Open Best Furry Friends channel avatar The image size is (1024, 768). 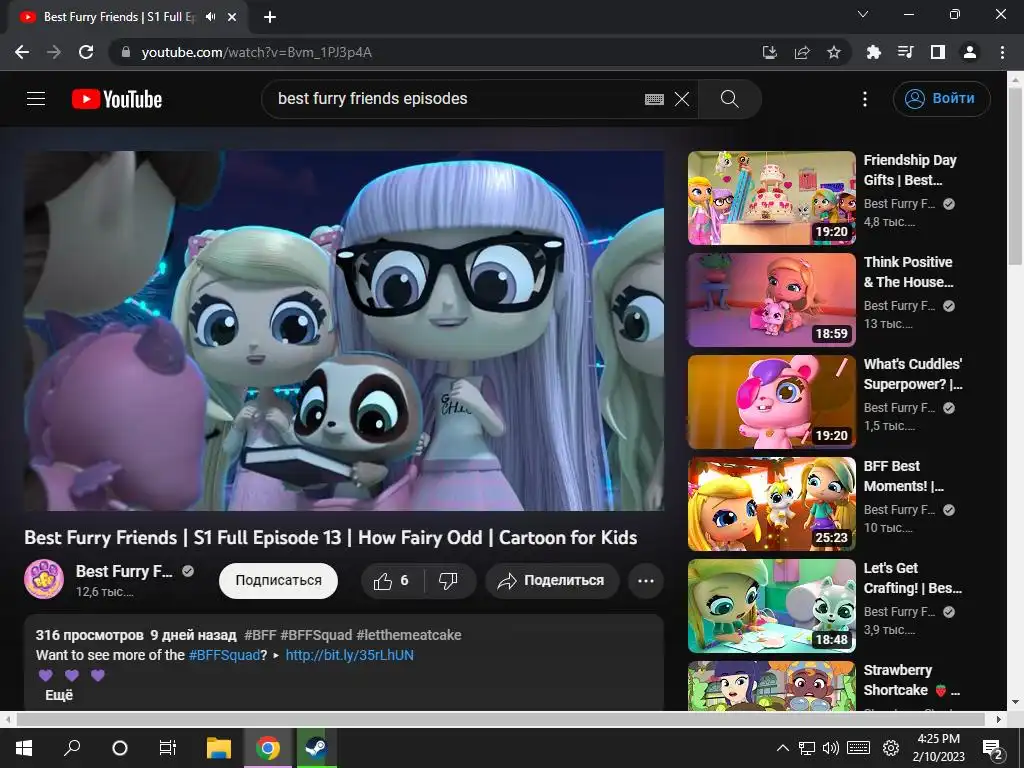pos(44,579)
